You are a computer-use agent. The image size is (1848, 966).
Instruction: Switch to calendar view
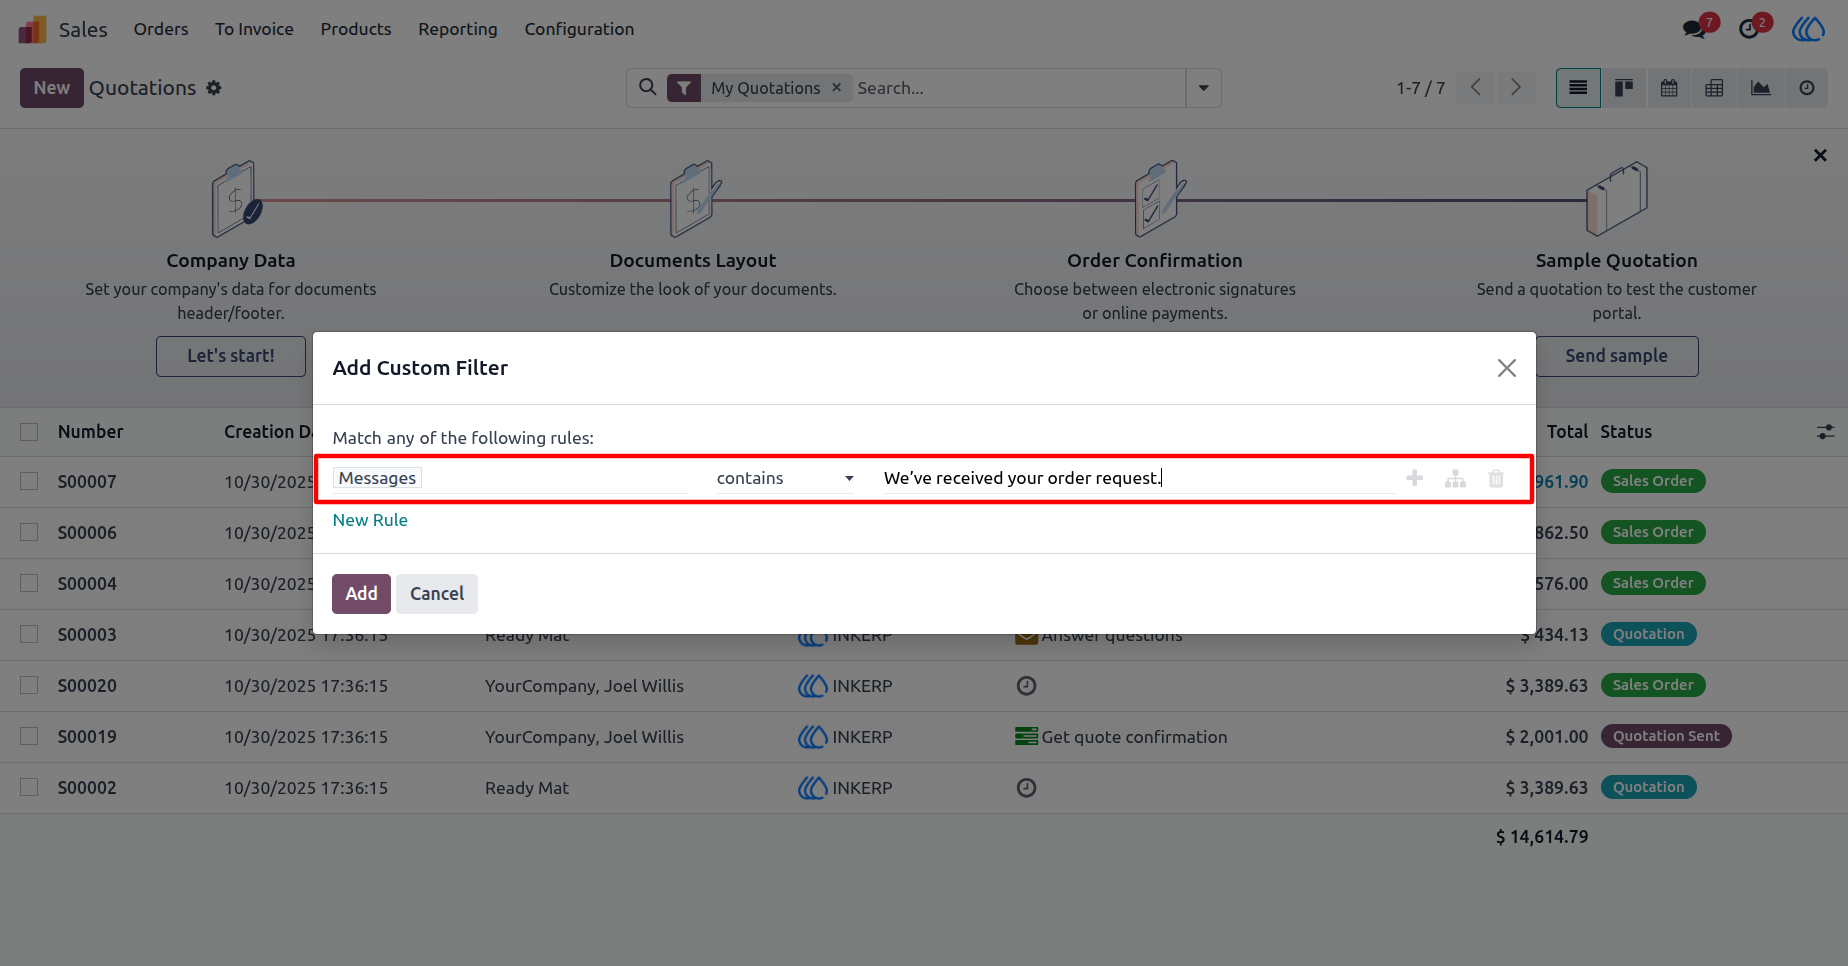coord(1669,88)
